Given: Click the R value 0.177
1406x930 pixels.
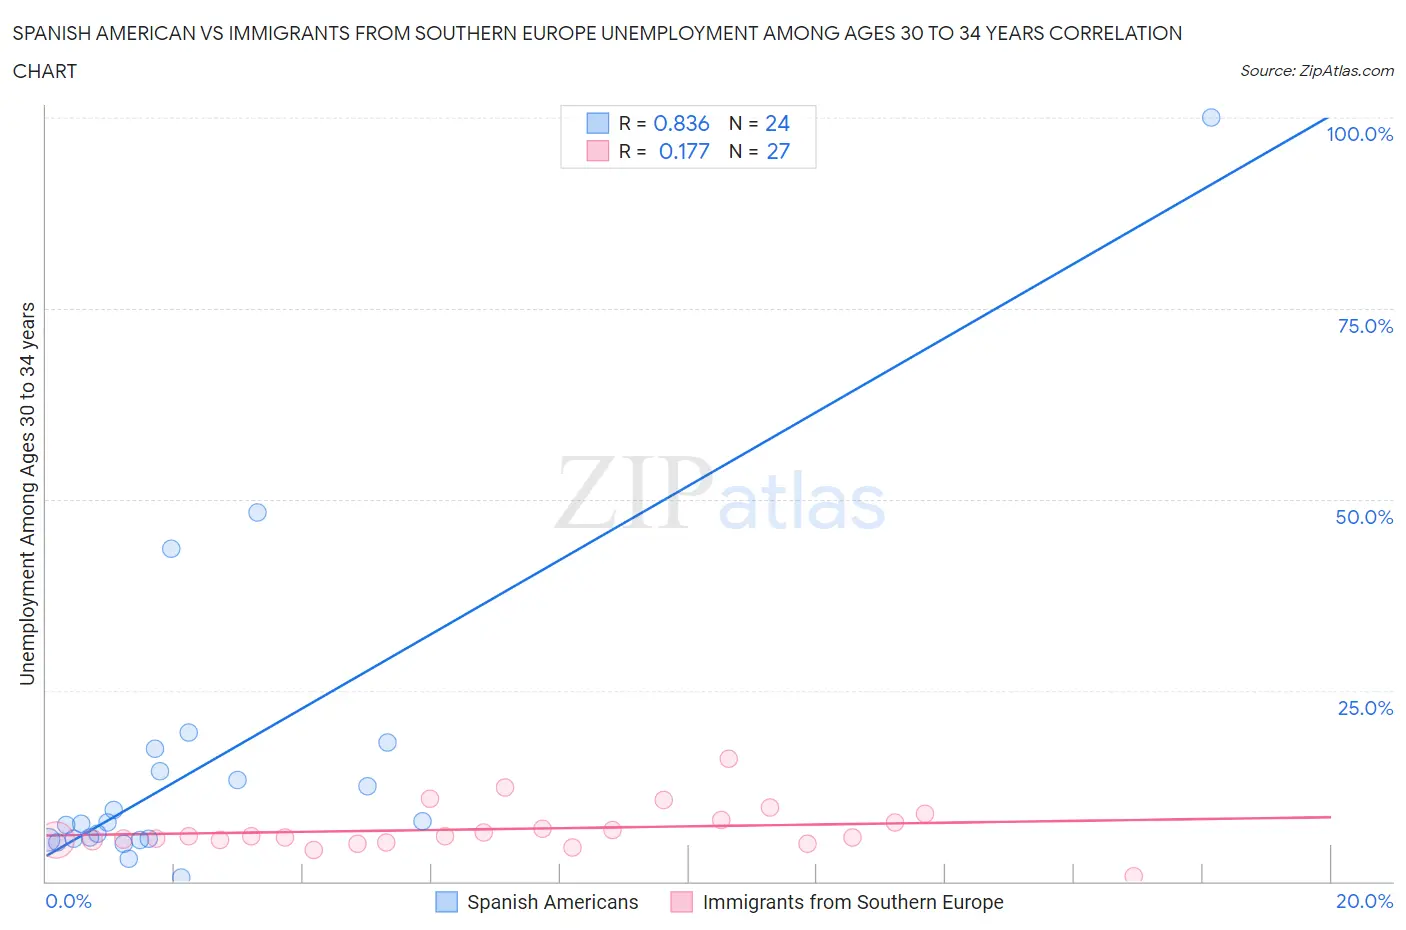Looking at the screenshot, I should click(684, 151).
